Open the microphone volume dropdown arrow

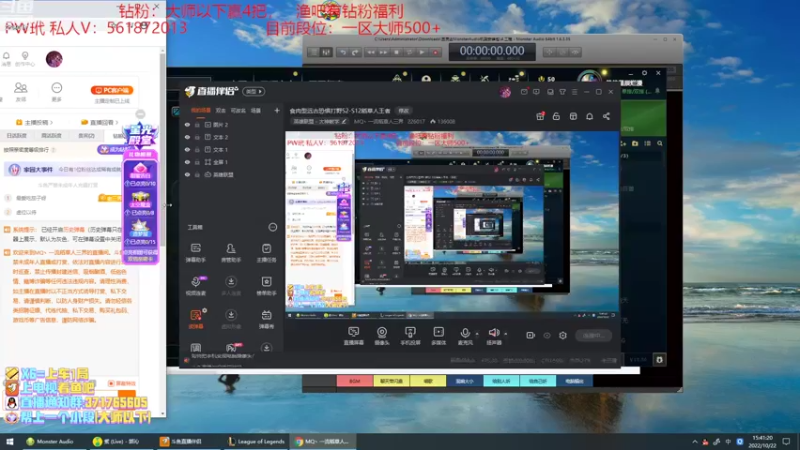pyautogui.click(x=477, y=334)
